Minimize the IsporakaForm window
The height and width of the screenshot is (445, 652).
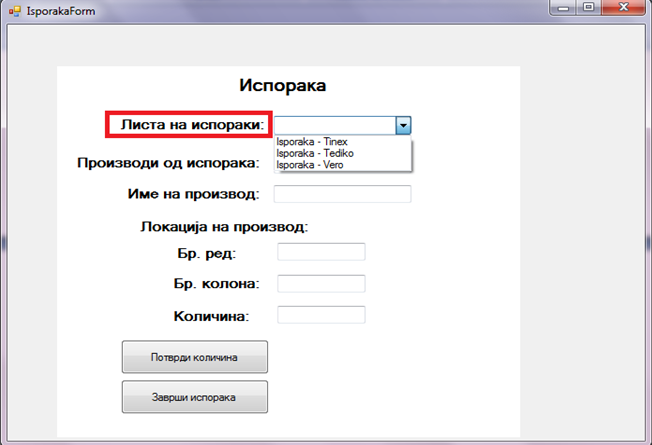[x=562, y=8]
